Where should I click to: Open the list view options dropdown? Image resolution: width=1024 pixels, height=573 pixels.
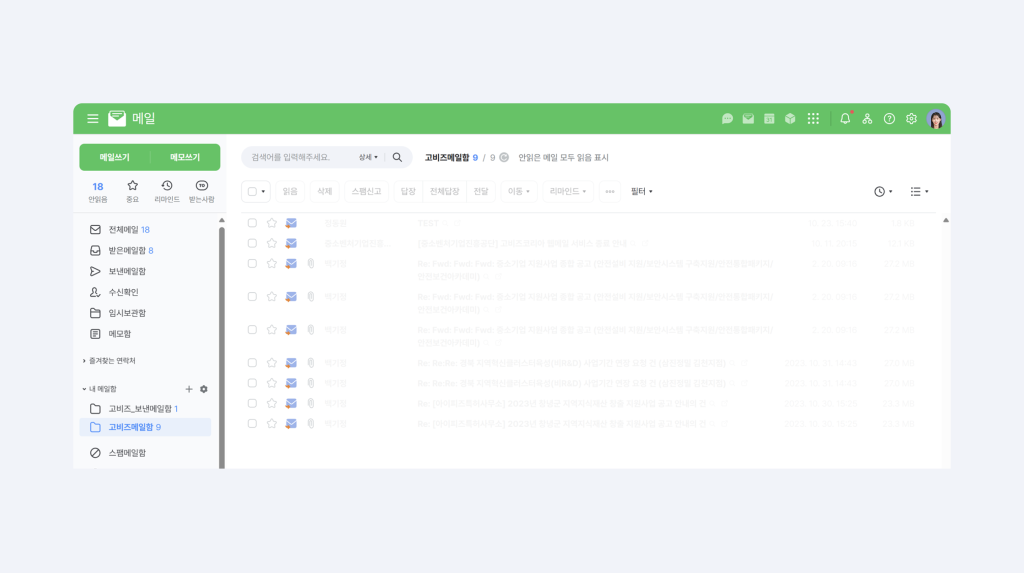coord(919,191)
